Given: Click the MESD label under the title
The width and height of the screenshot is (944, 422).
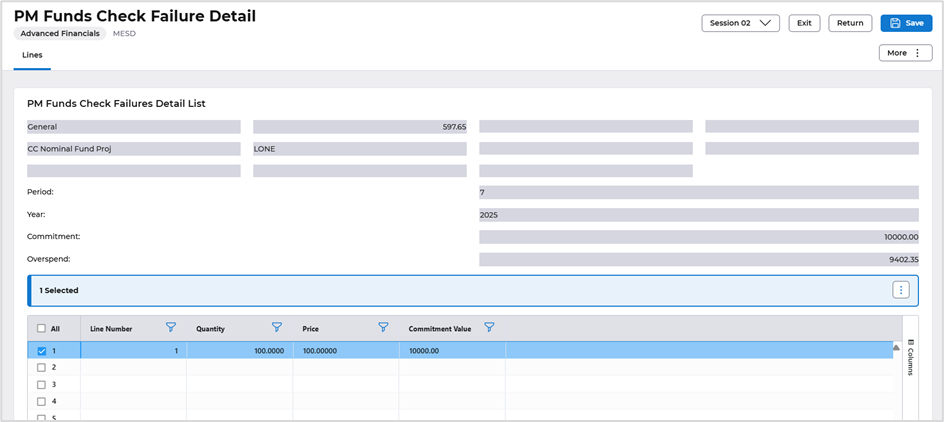Looking at the screenshot, I should 124,34.
